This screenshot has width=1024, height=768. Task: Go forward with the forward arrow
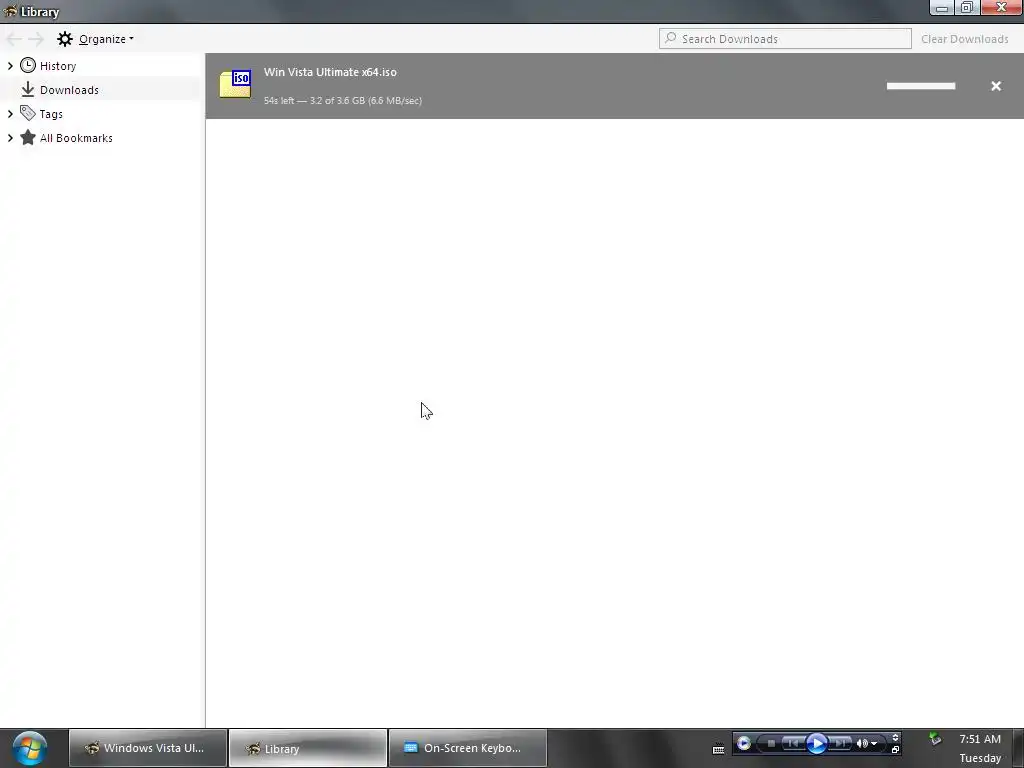[x=36, y=39]
